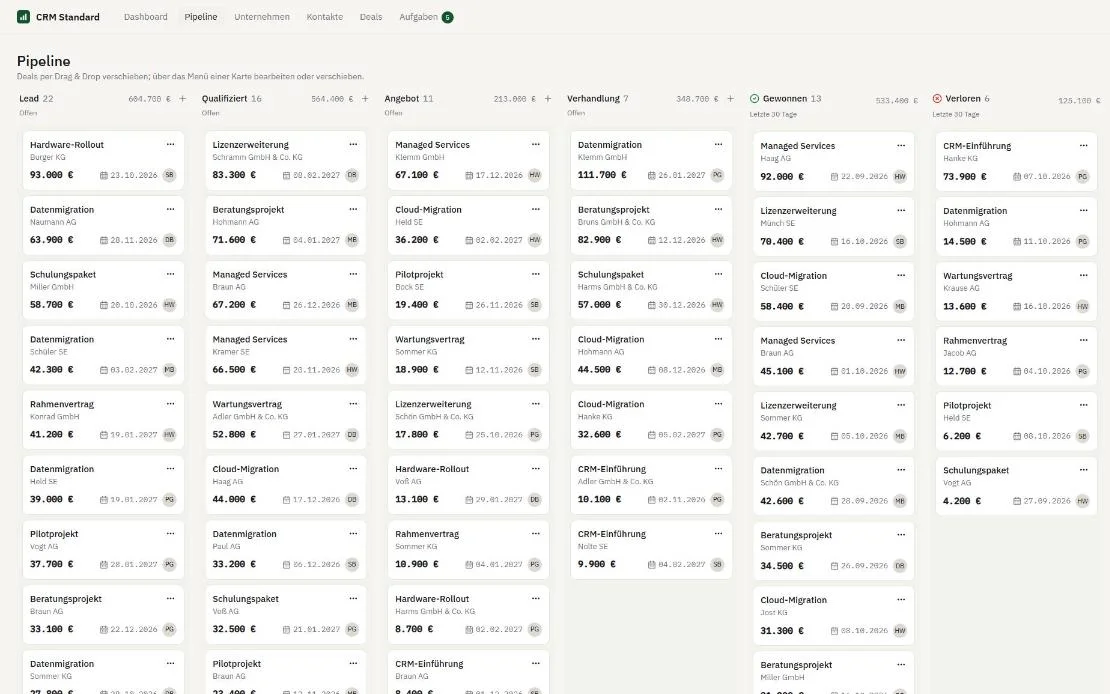This screenshot has width=1110, height=694.
Task: Click Managed Services title on Kramer SE card
Action: (x=250, y=339)
